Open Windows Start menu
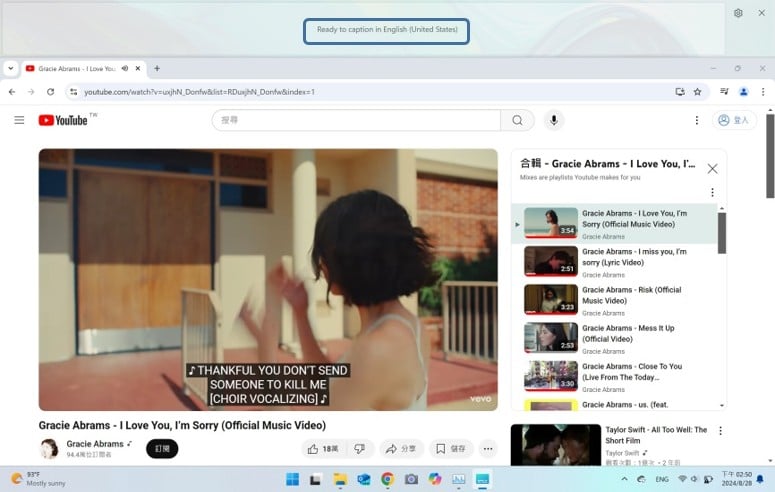The image size is (775, 492). pyautogui.click(x=292, y=479)
